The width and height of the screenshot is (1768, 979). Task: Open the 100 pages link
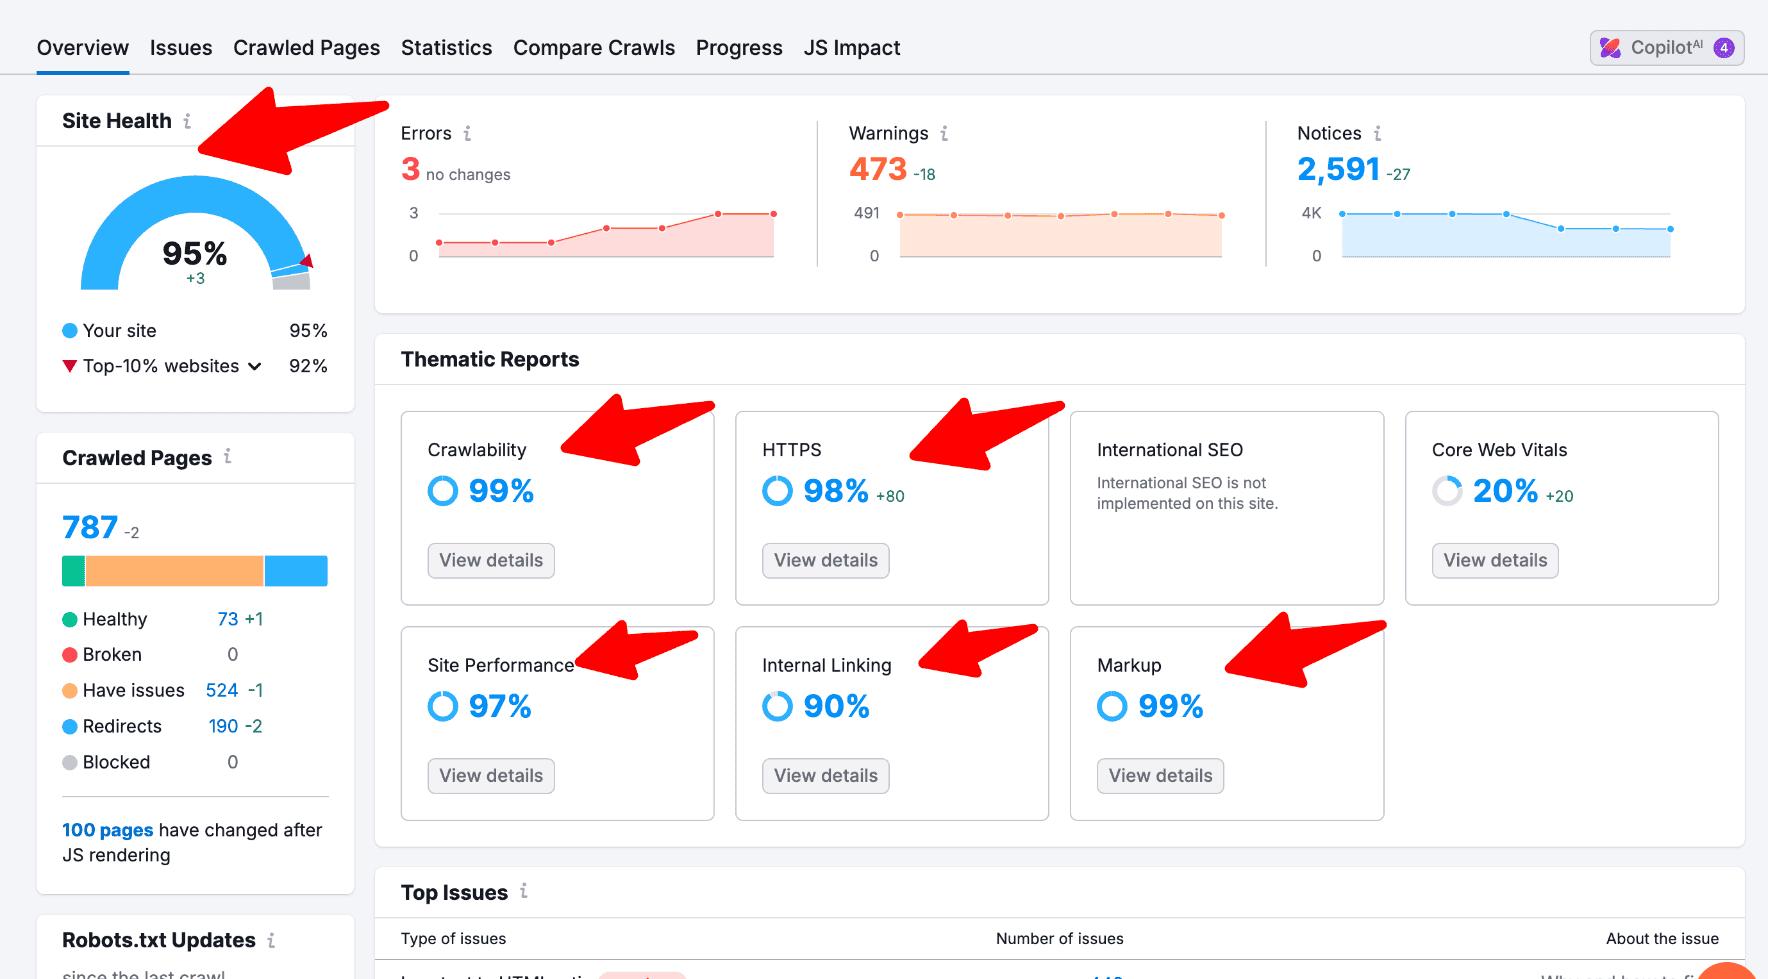[x=108, y=830]
